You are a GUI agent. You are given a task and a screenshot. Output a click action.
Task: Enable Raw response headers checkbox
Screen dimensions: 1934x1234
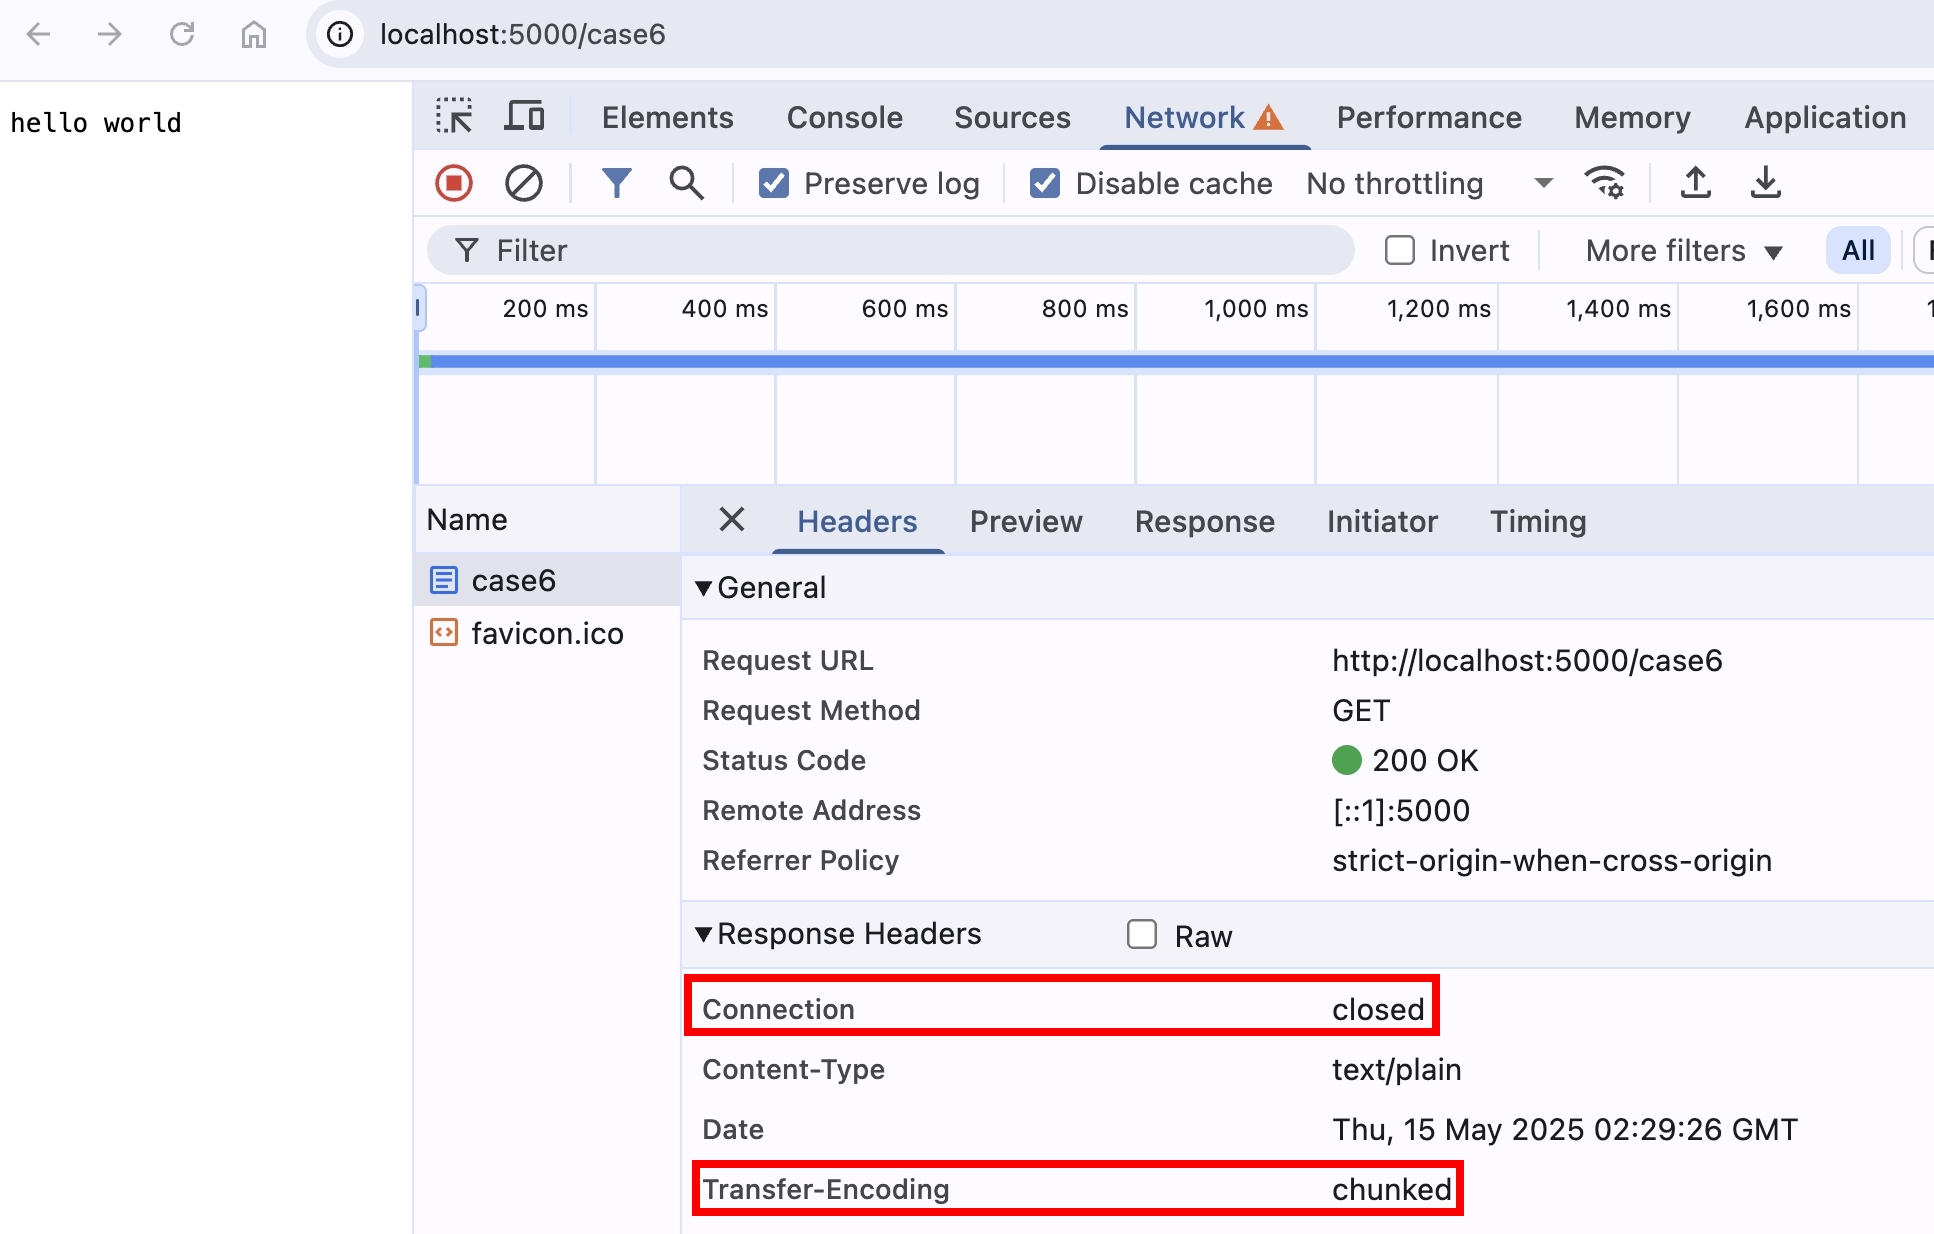[x=1142, y=934]
